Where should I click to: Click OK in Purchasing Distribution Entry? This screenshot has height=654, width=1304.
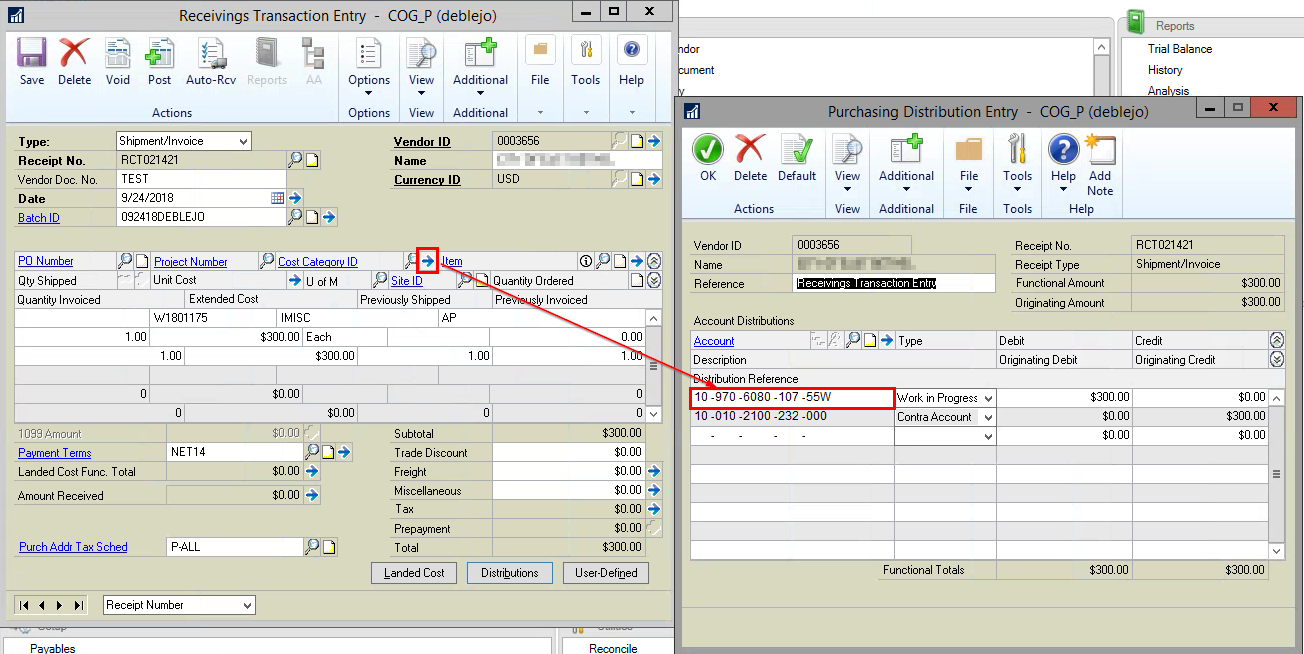click(708, 157)
